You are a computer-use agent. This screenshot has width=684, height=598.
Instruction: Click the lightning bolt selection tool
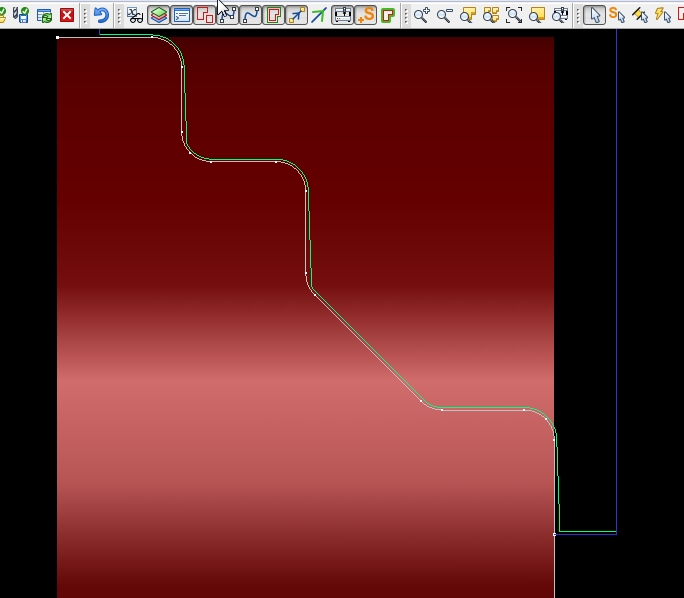tap(662, 15)
